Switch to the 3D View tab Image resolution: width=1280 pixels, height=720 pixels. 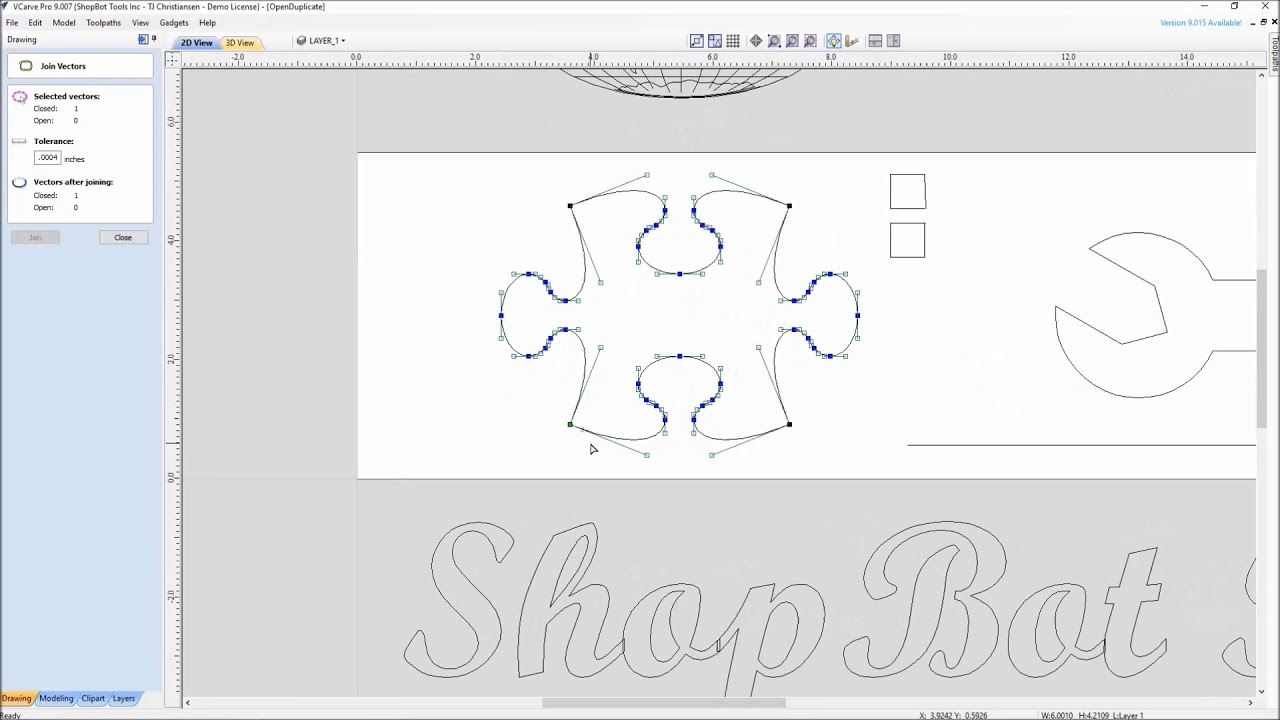coord(240,42)
